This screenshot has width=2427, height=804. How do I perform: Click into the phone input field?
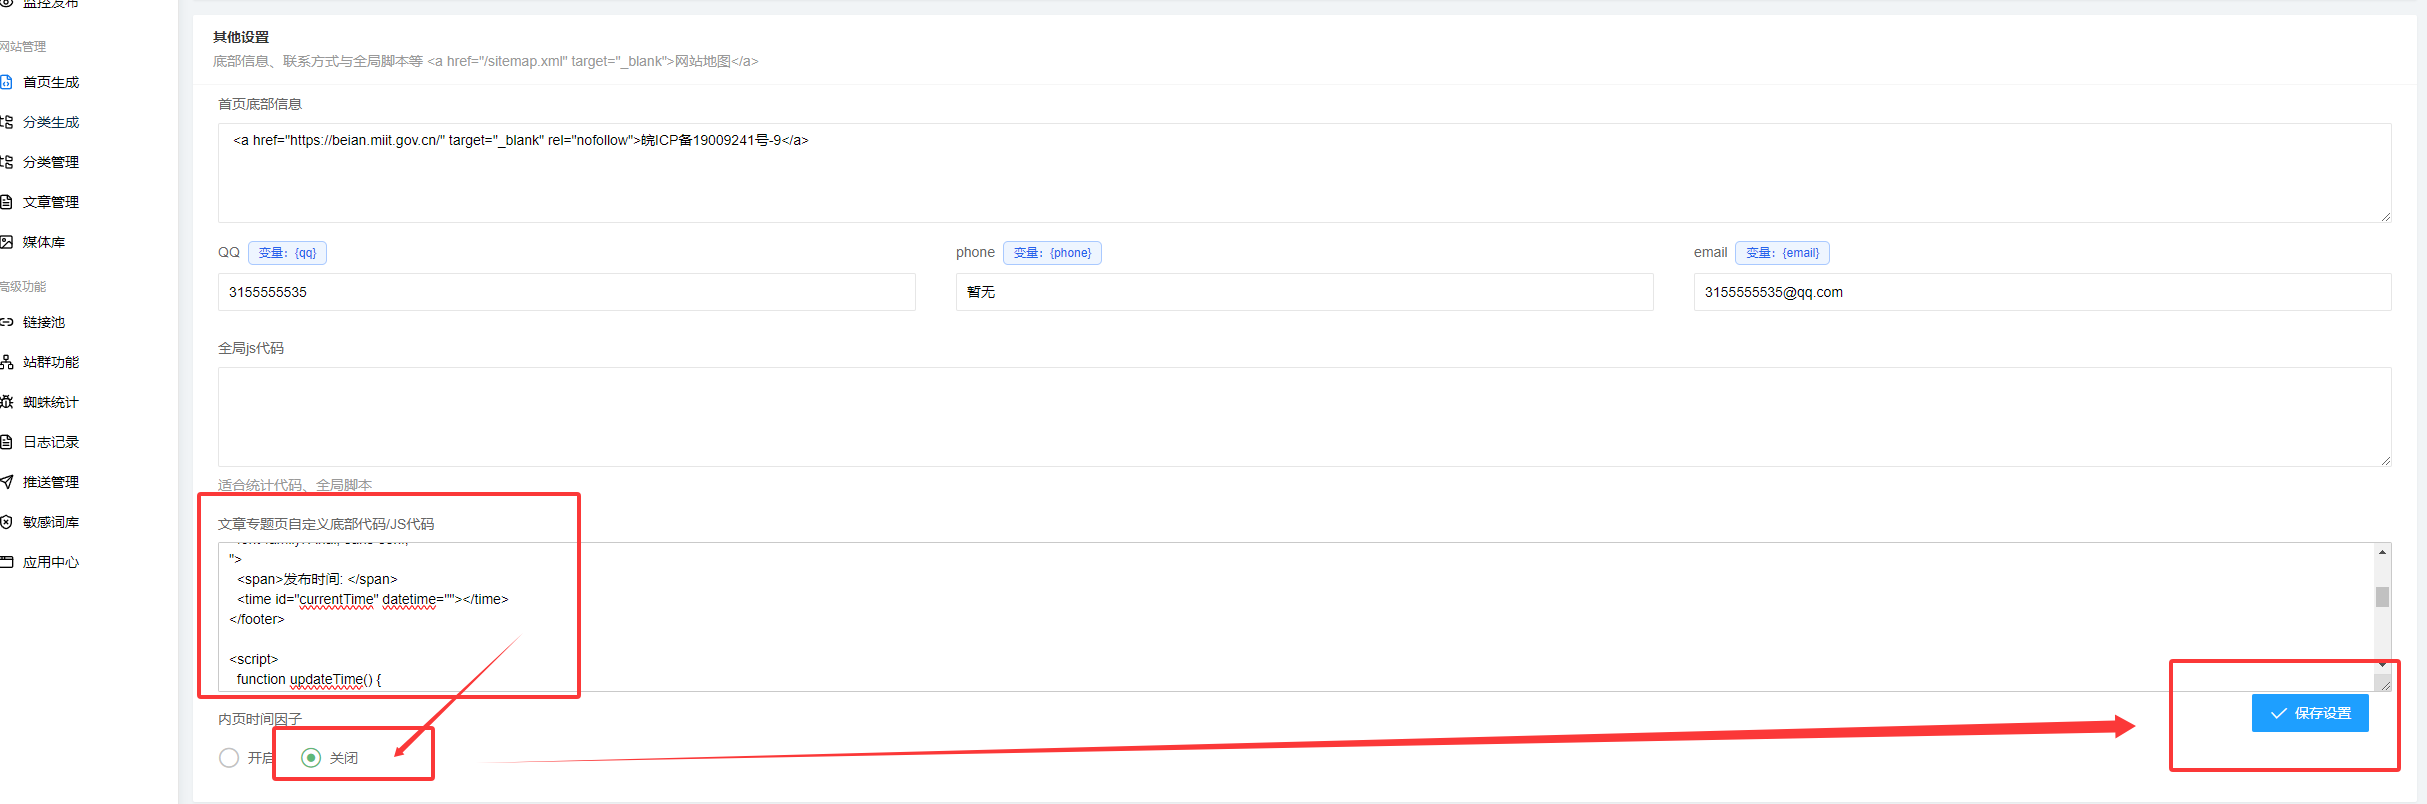(1303, 292)
